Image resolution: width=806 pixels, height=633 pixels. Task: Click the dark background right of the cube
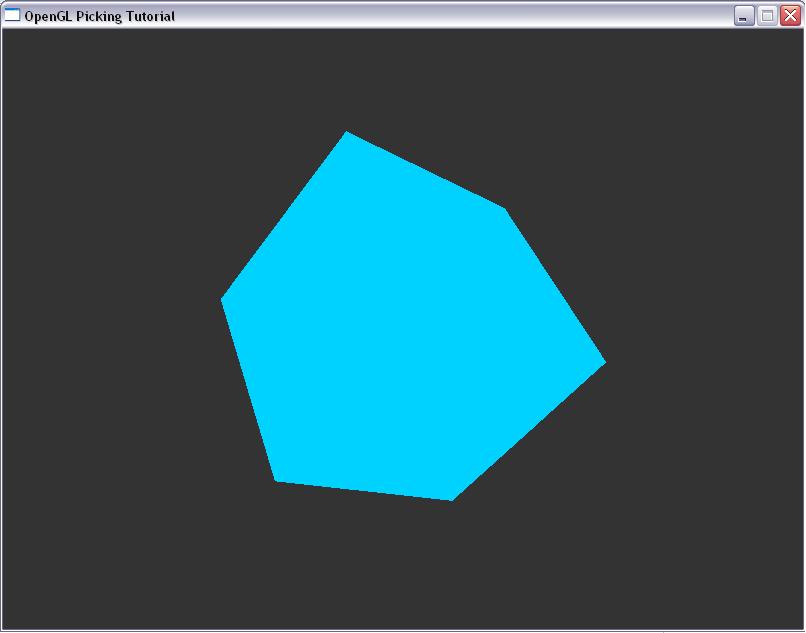(700, 330)
